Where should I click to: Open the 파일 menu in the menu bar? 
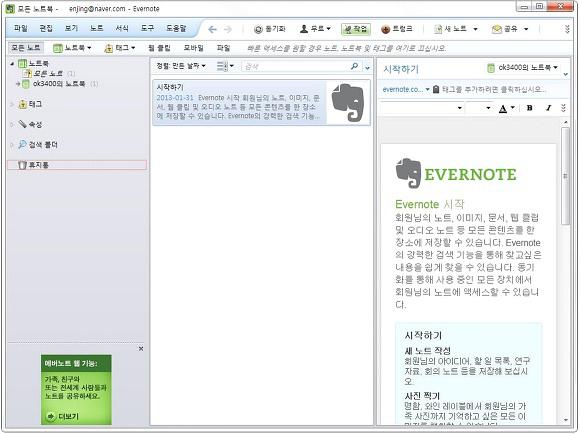pyautogui.click(x=20, y=28)
